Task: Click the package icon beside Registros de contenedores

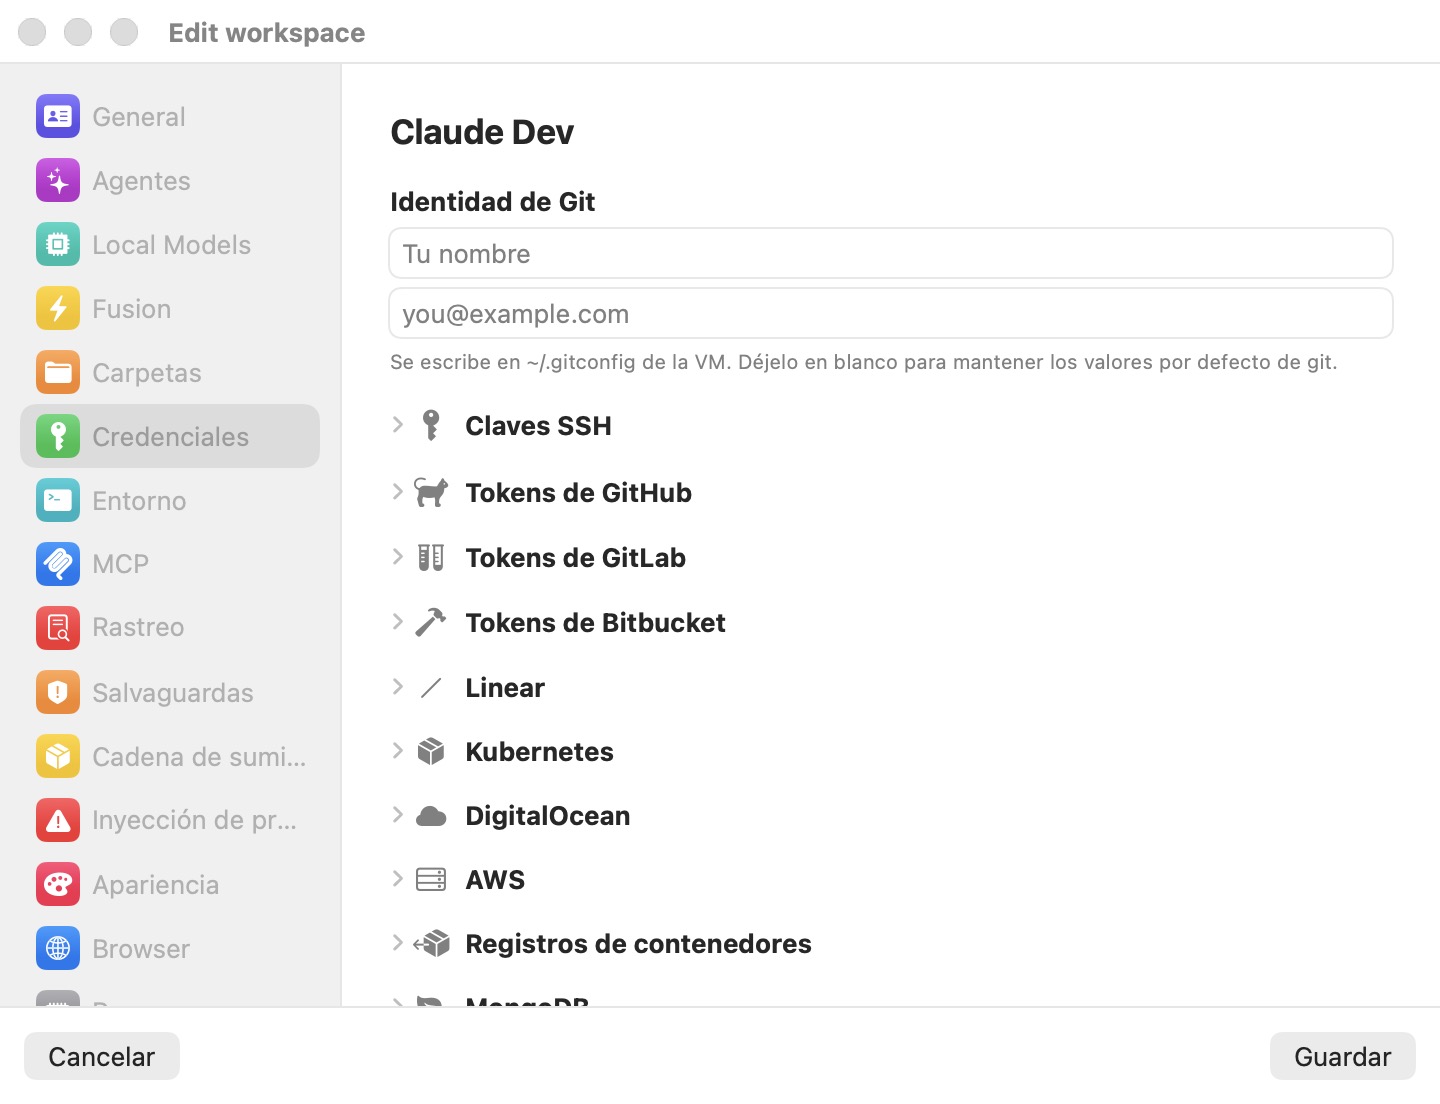Action: point(431,943)
